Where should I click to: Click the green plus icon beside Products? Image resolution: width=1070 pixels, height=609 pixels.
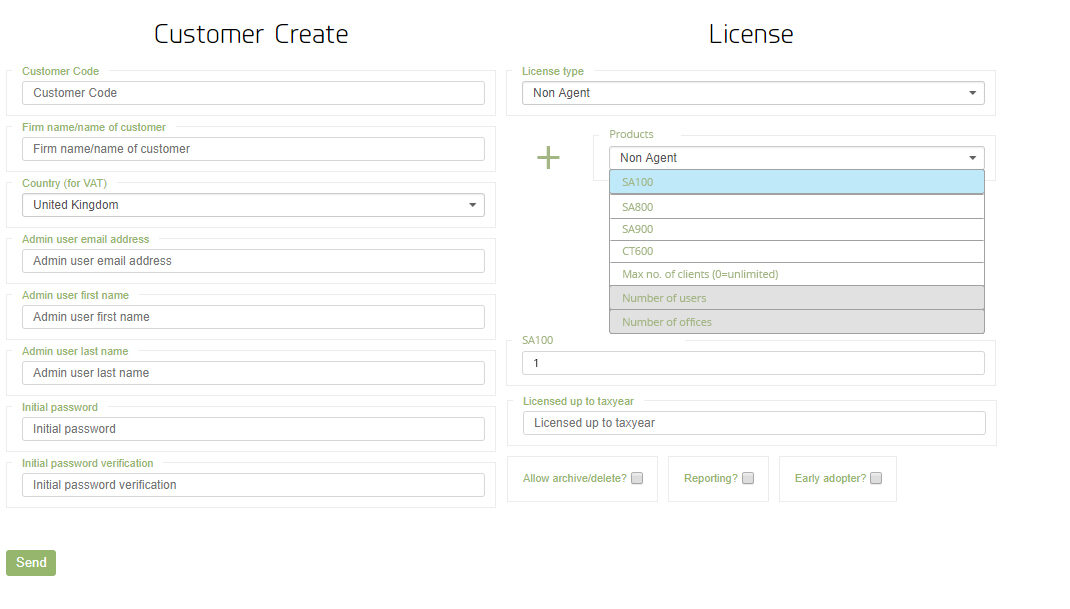pyautogui.click(x=548, y=158)
